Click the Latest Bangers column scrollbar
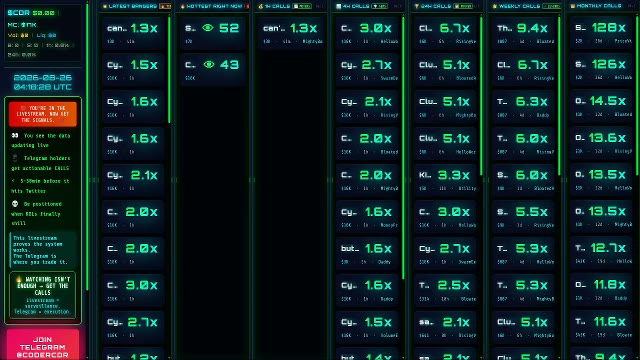640x360 pixels. (x=169, y=69)
